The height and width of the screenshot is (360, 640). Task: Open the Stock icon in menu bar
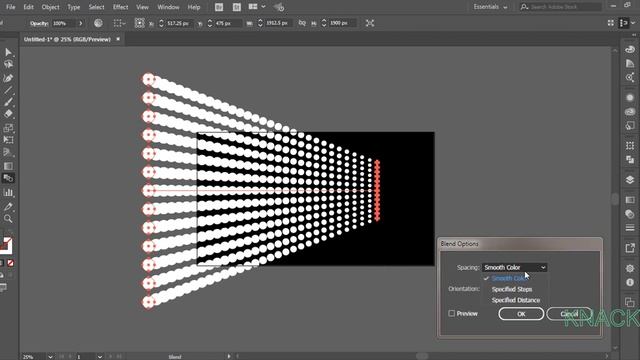[236, 7]
